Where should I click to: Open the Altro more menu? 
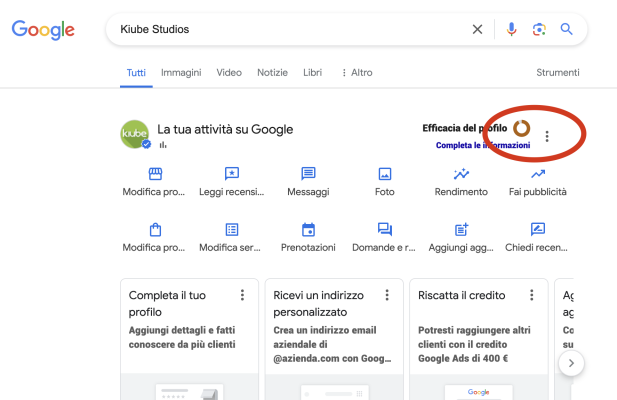point(357,72)
